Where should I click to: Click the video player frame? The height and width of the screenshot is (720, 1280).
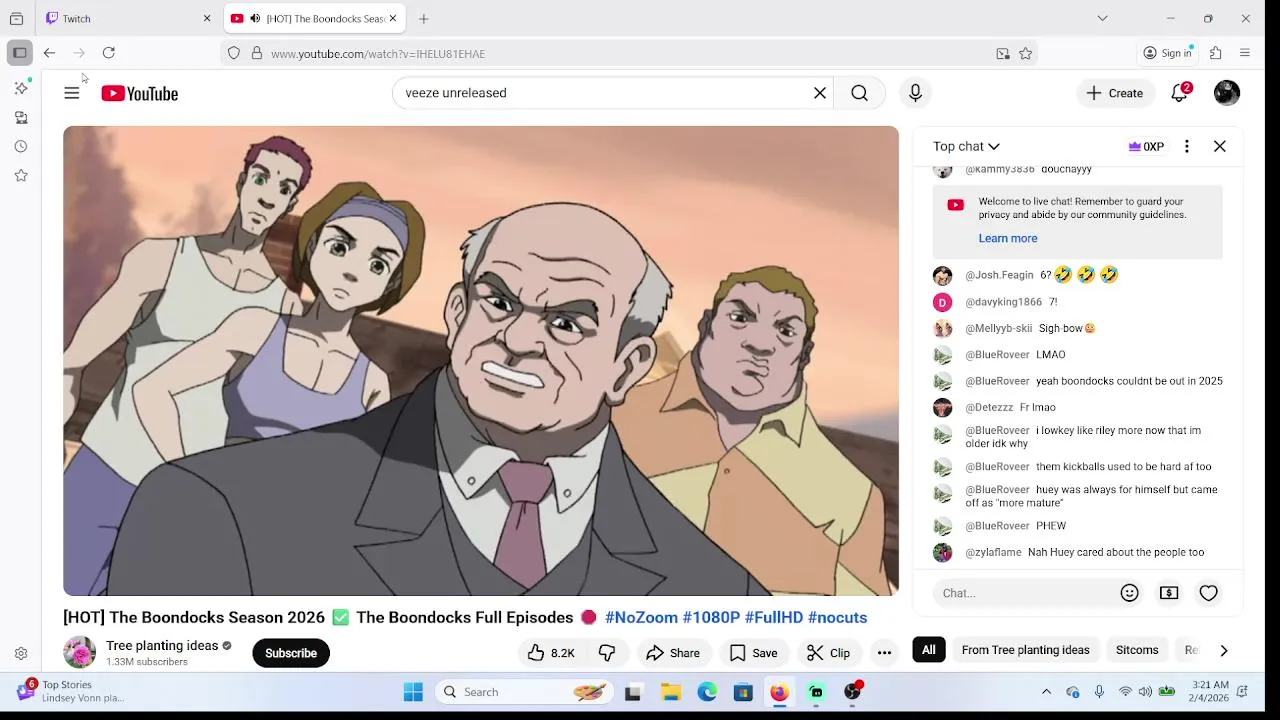tap(481, 361)
